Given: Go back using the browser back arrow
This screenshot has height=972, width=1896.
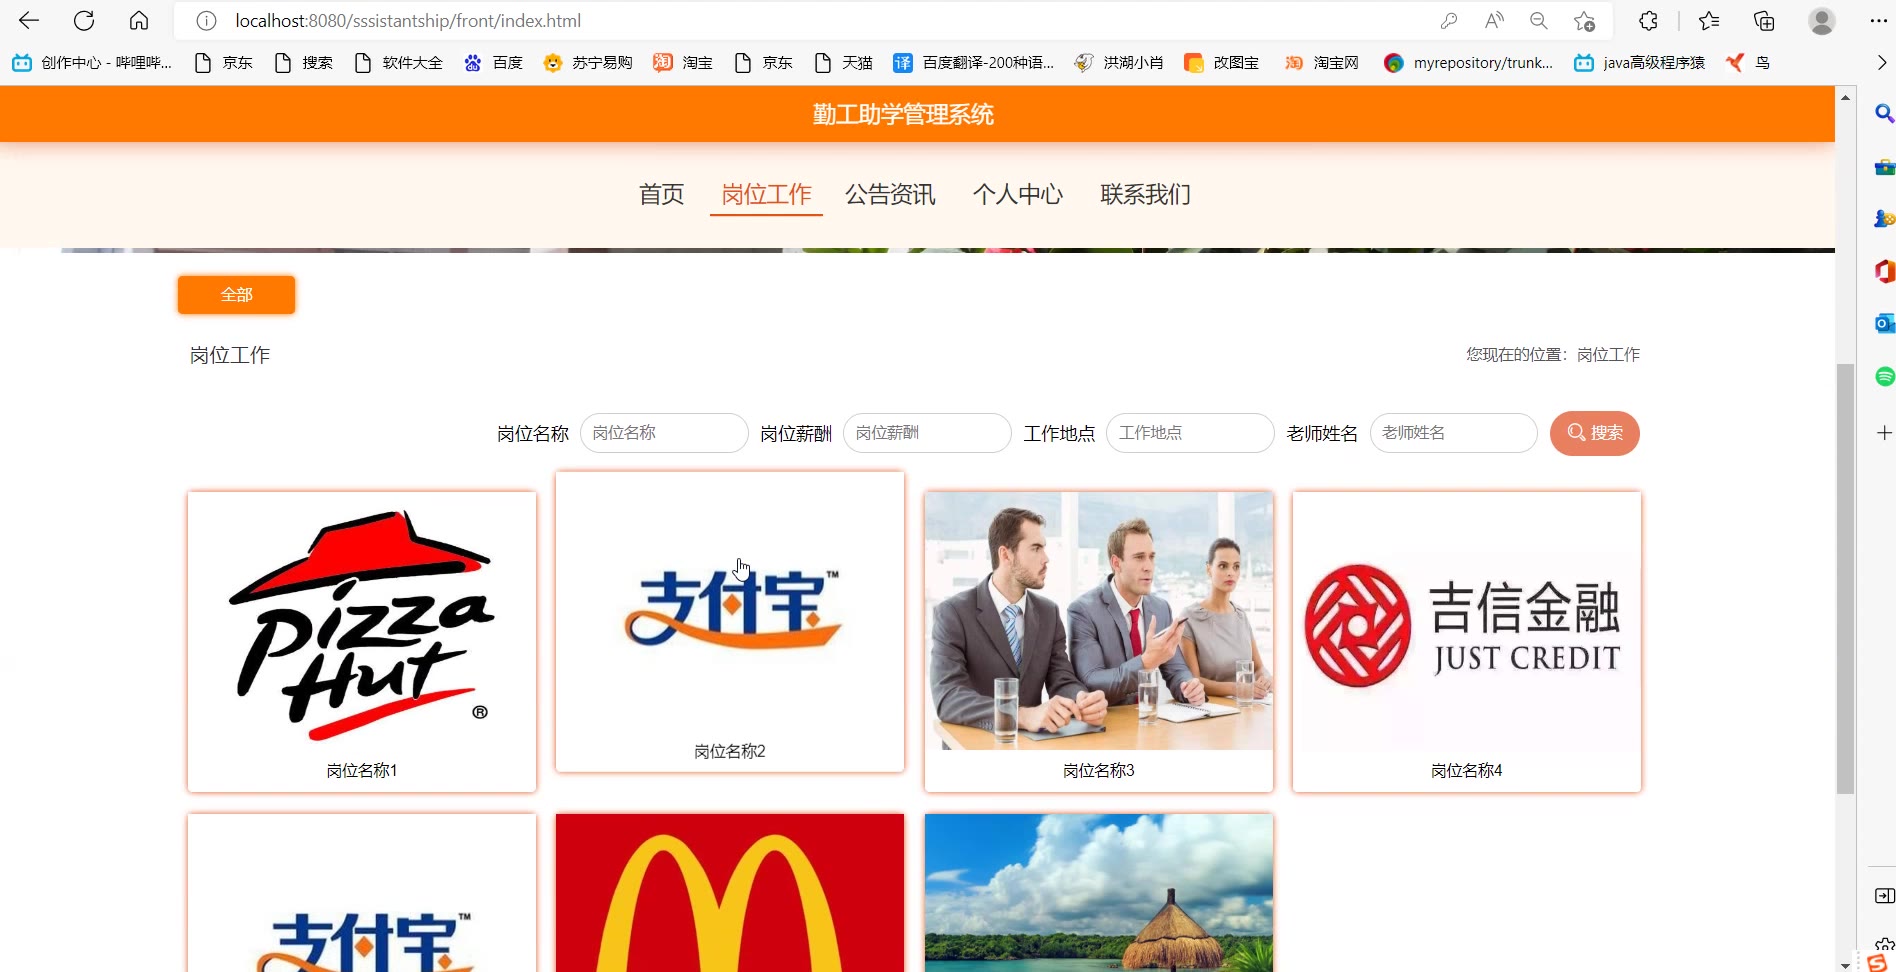Looking at the screenshot, I should 29,20.
